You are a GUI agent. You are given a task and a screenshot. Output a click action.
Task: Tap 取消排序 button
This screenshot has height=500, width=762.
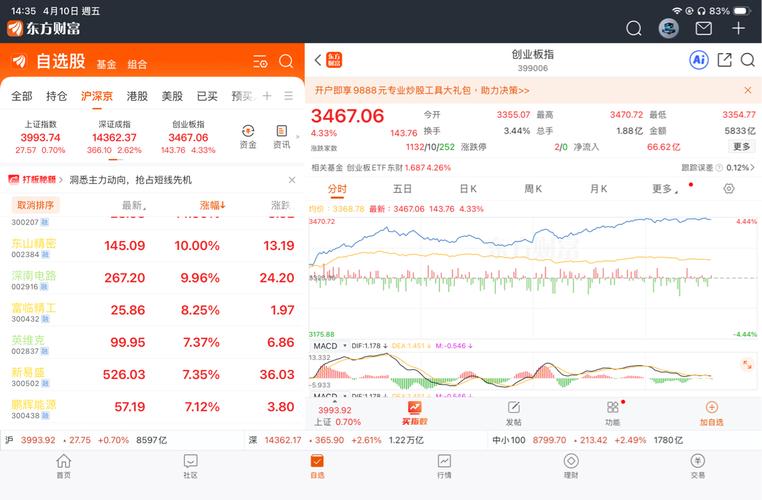[35, 205]
